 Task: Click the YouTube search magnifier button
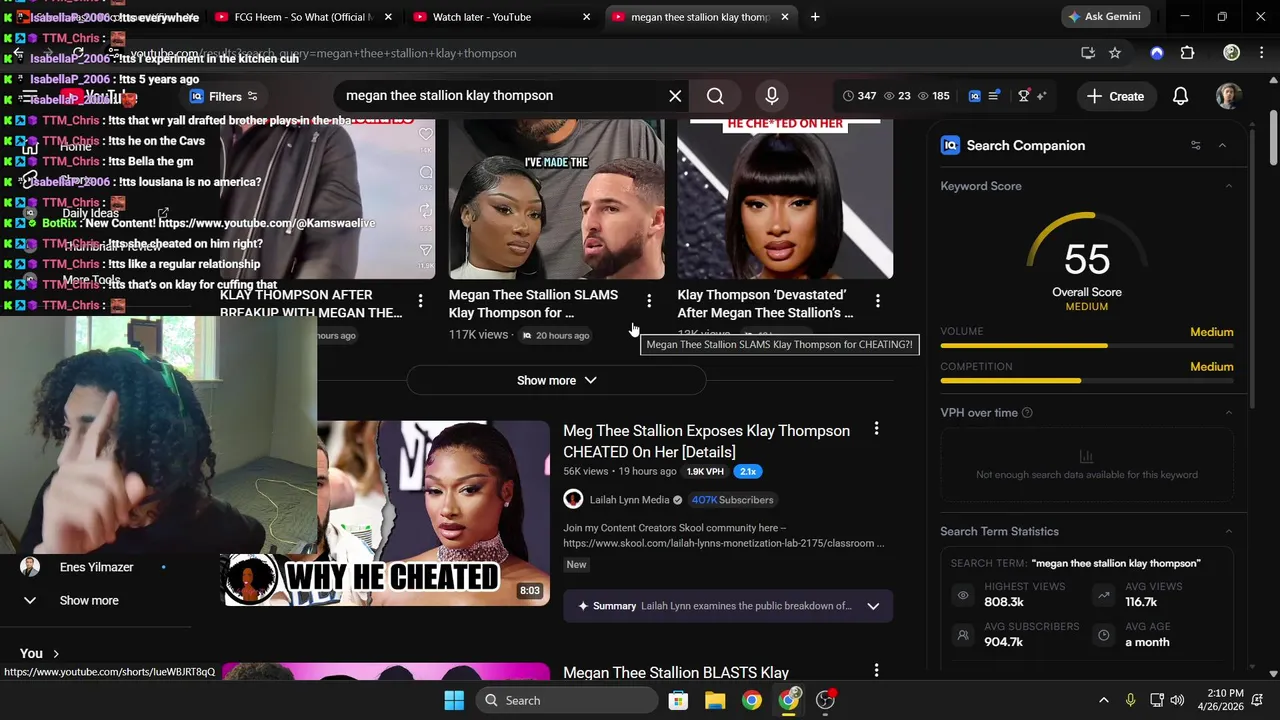(715, 96)
